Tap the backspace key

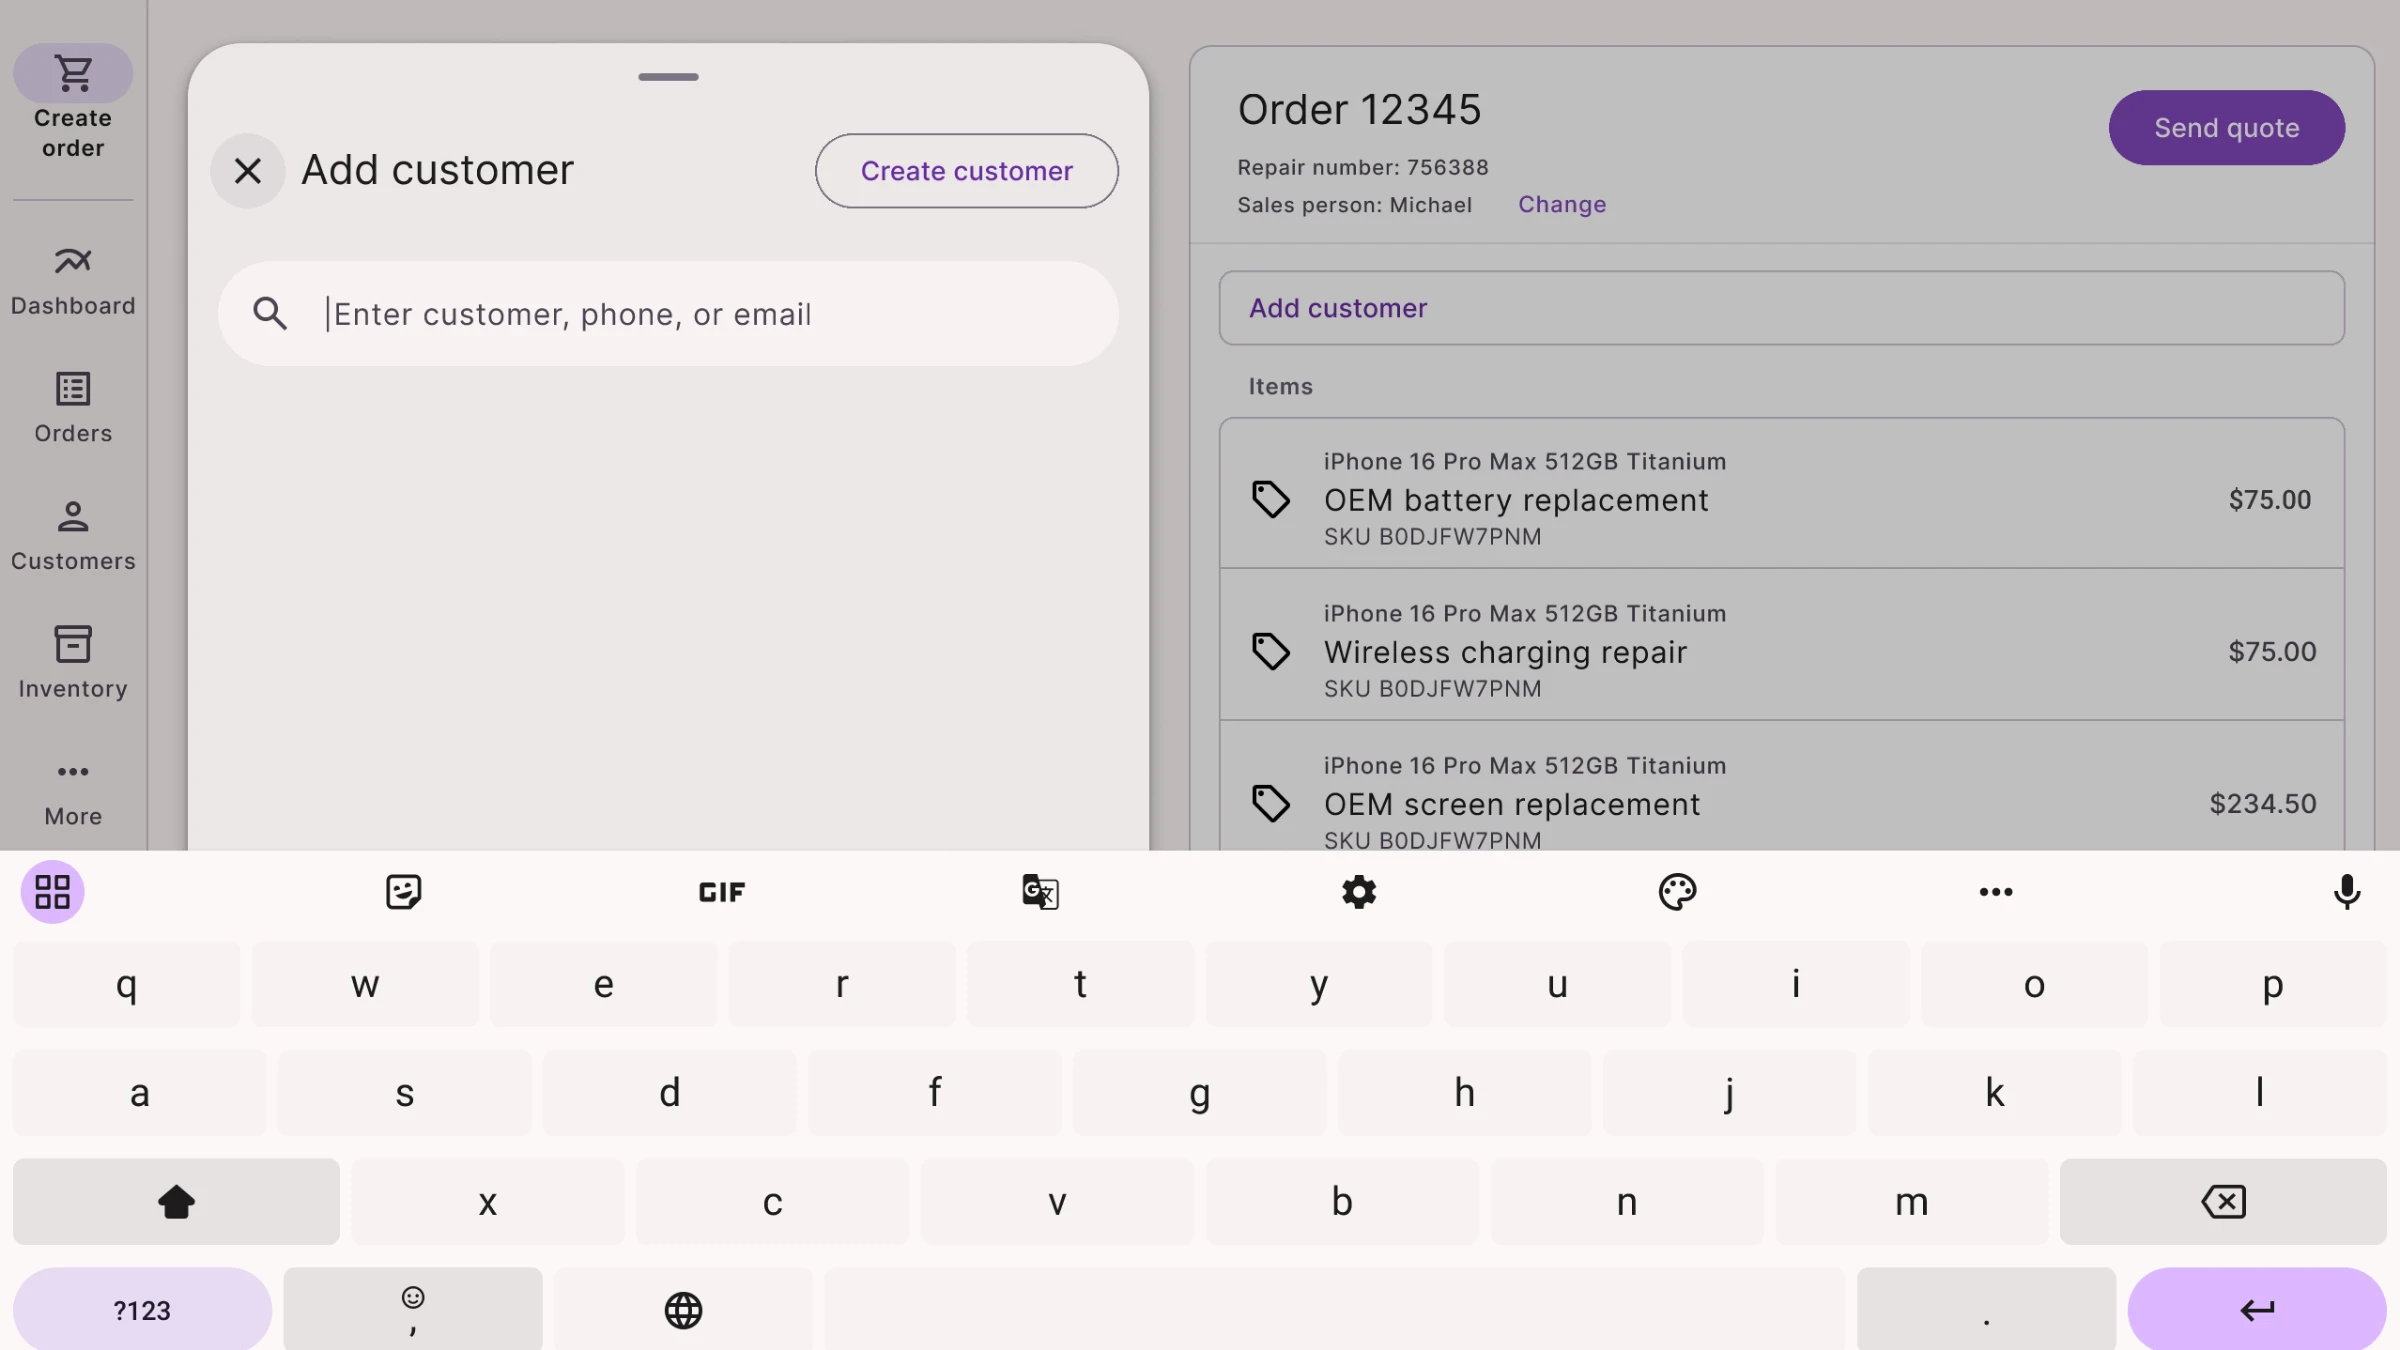(2223, 1202)
